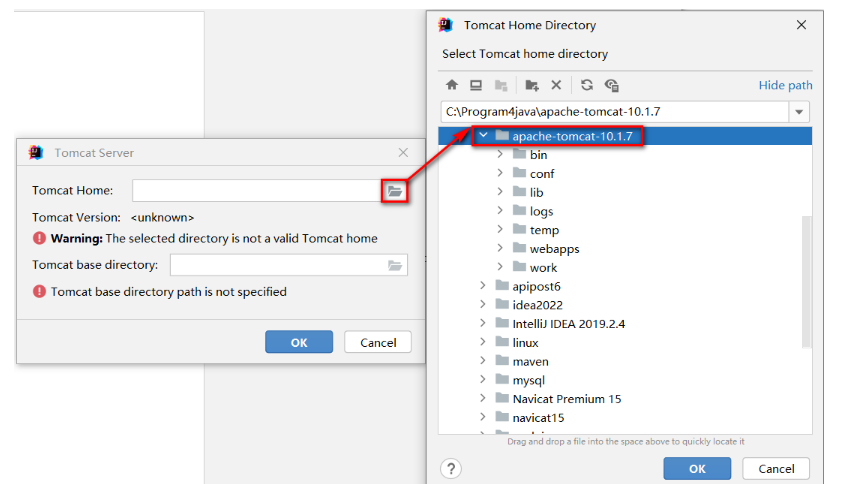Screen dimensions: 859x484
Task: Expand the linux folder
Action: click(x=483, y=342)
